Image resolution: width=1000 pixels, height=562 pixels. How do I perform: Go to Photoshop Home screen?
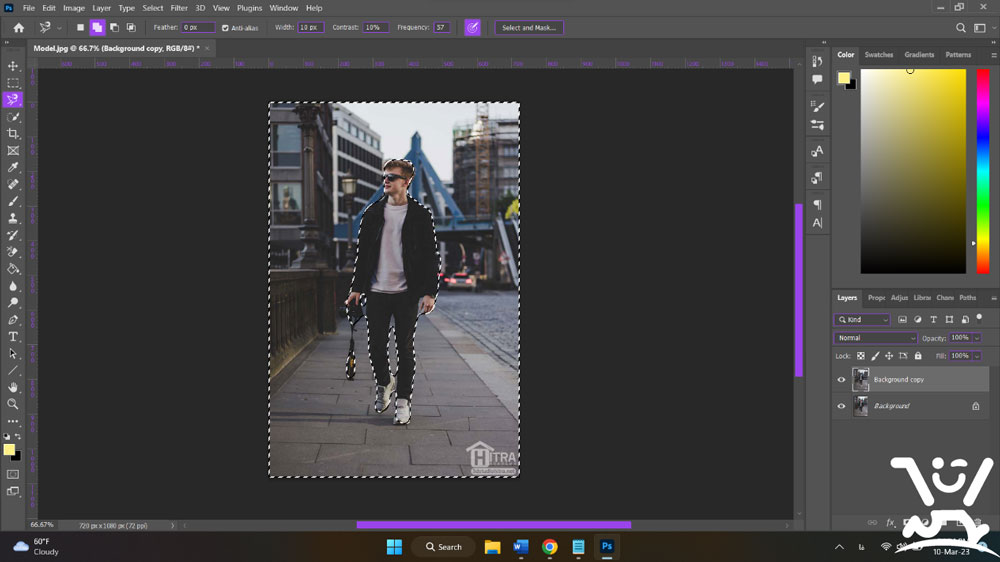click(18, 27)
